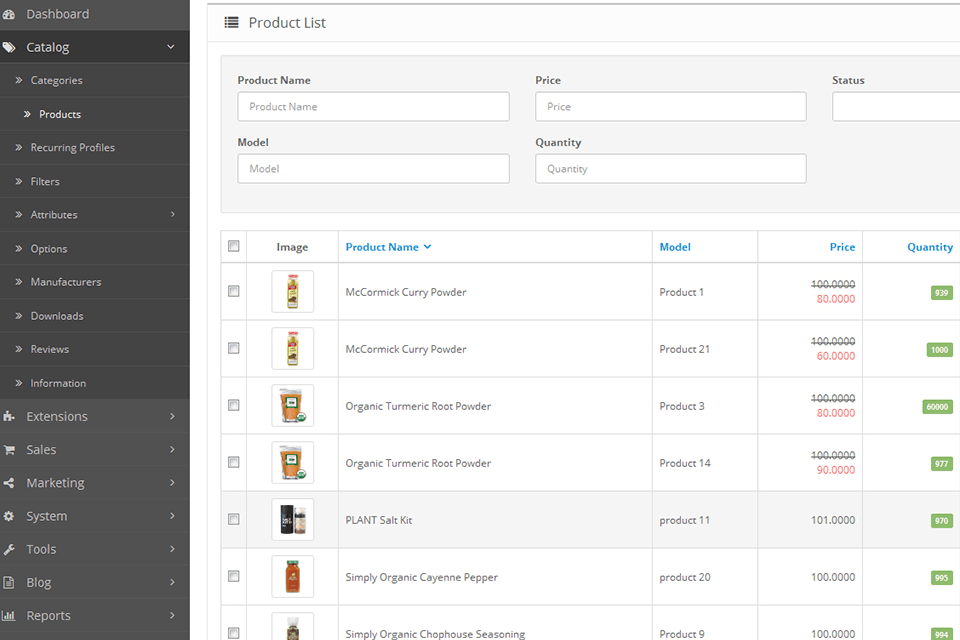Click the double-arrow icon beside Manufacturers
960x640 pixels.
click(19, 282)
